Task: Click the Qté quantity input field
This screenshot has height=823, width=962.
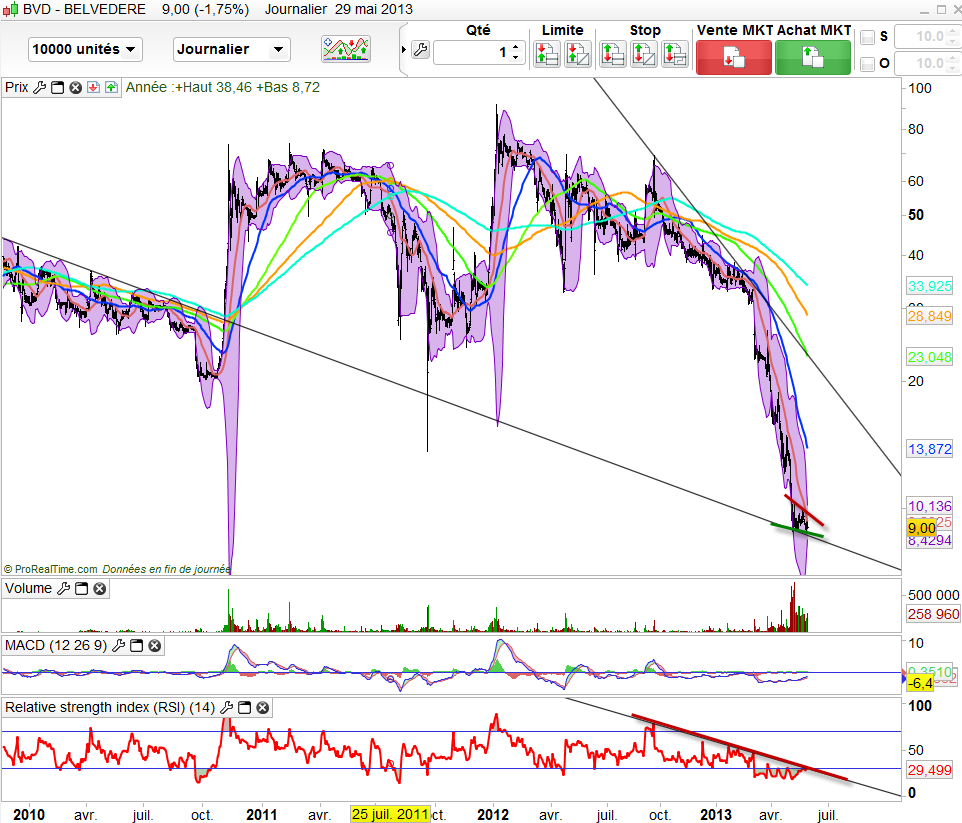Action: pyautogui.click(x=472, y=52)
